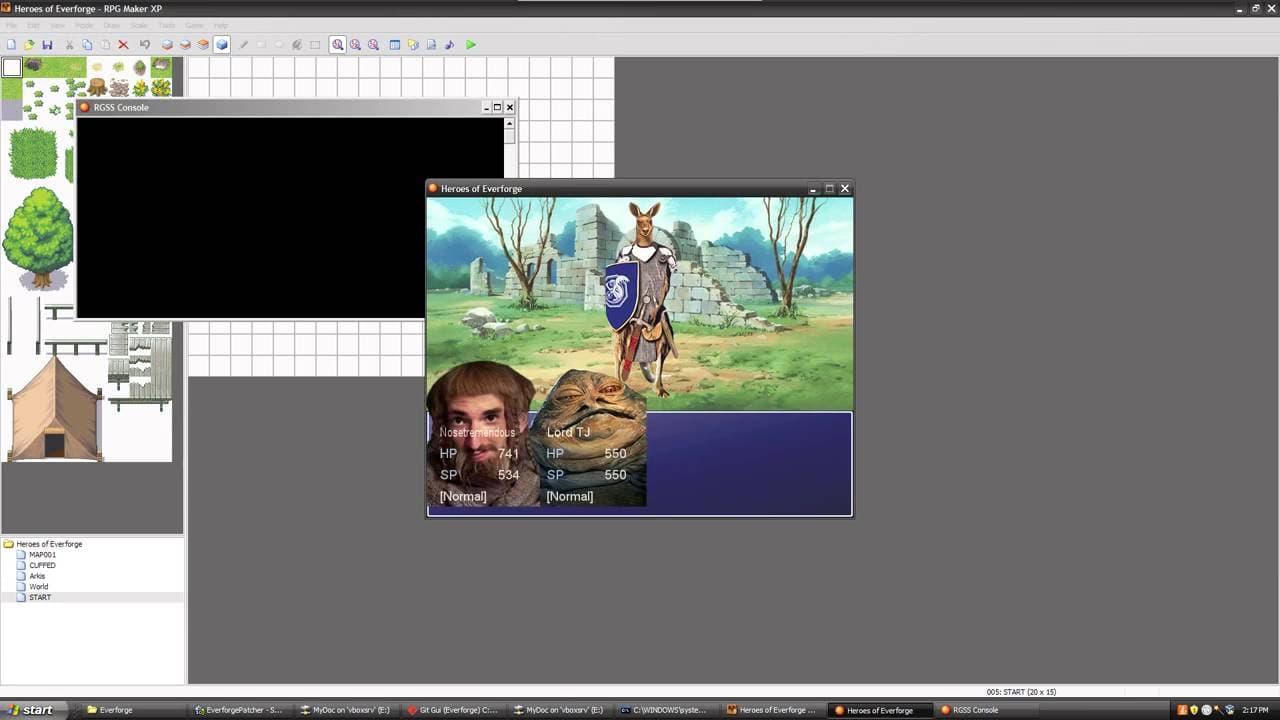Select the MAP001 map in the tree
The image size is (1280, 720).
pos(42,555)
